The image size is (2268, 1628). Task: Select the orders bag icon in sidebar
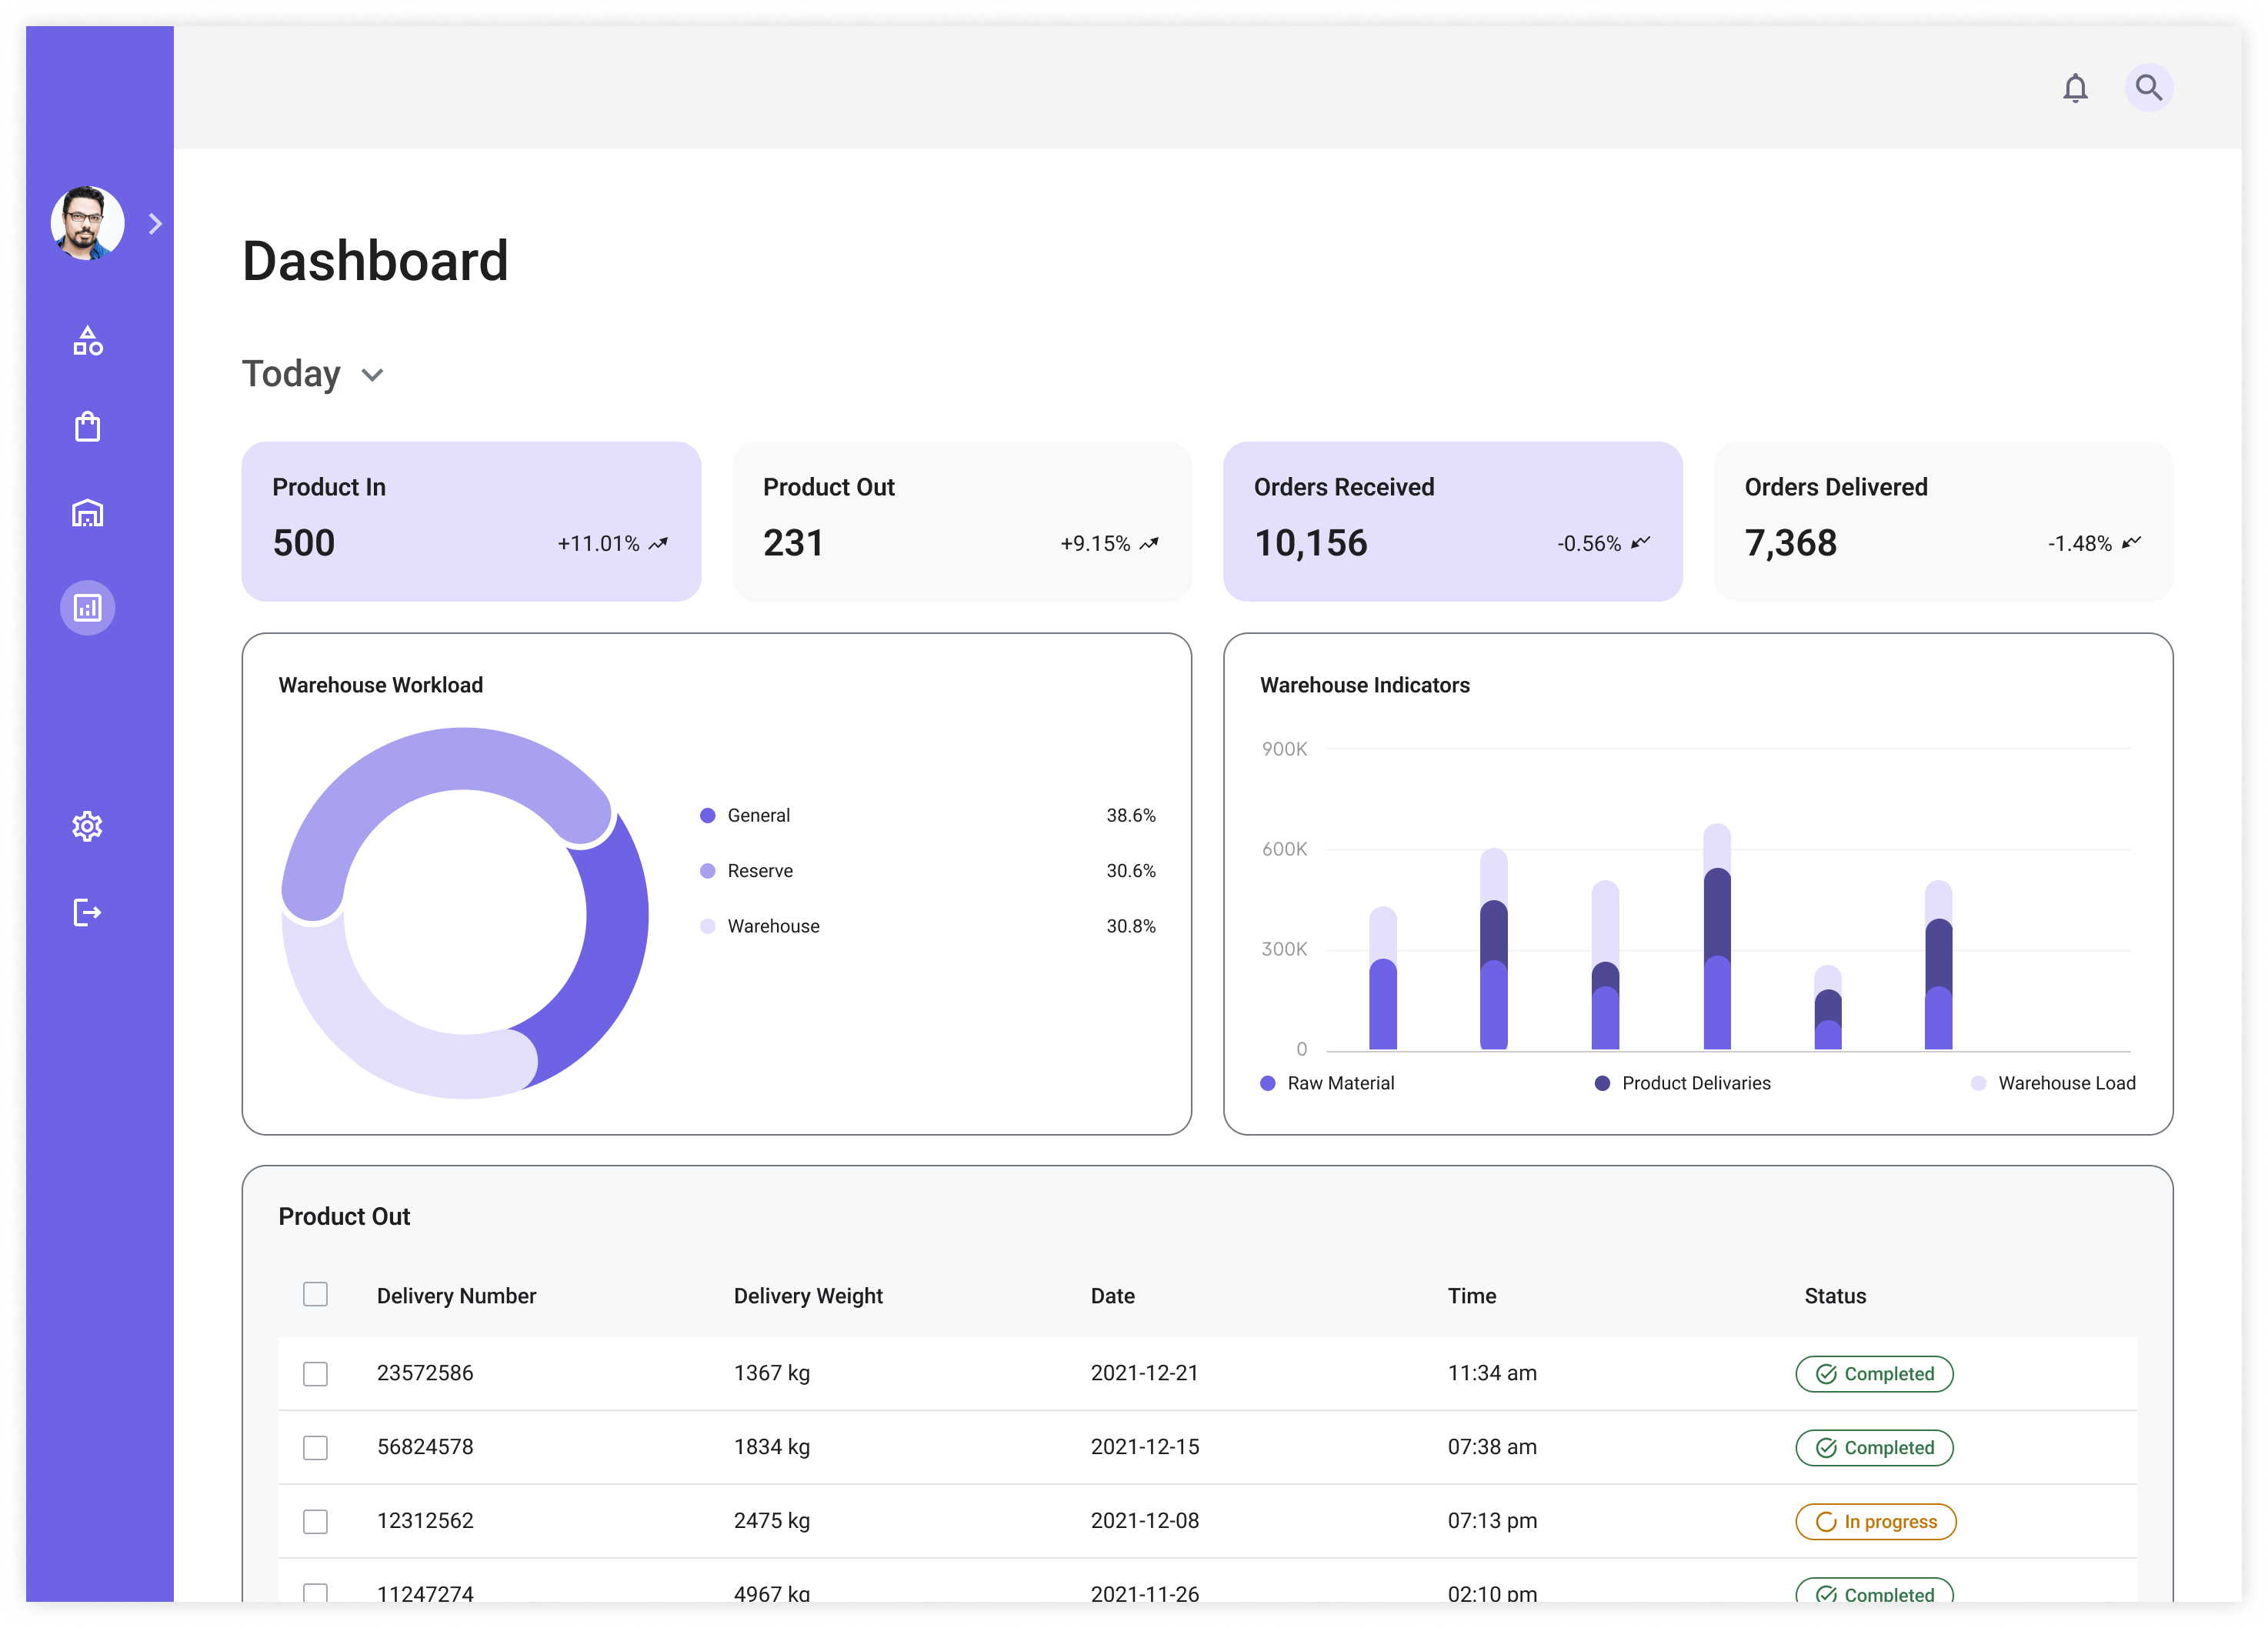(87, 426)
